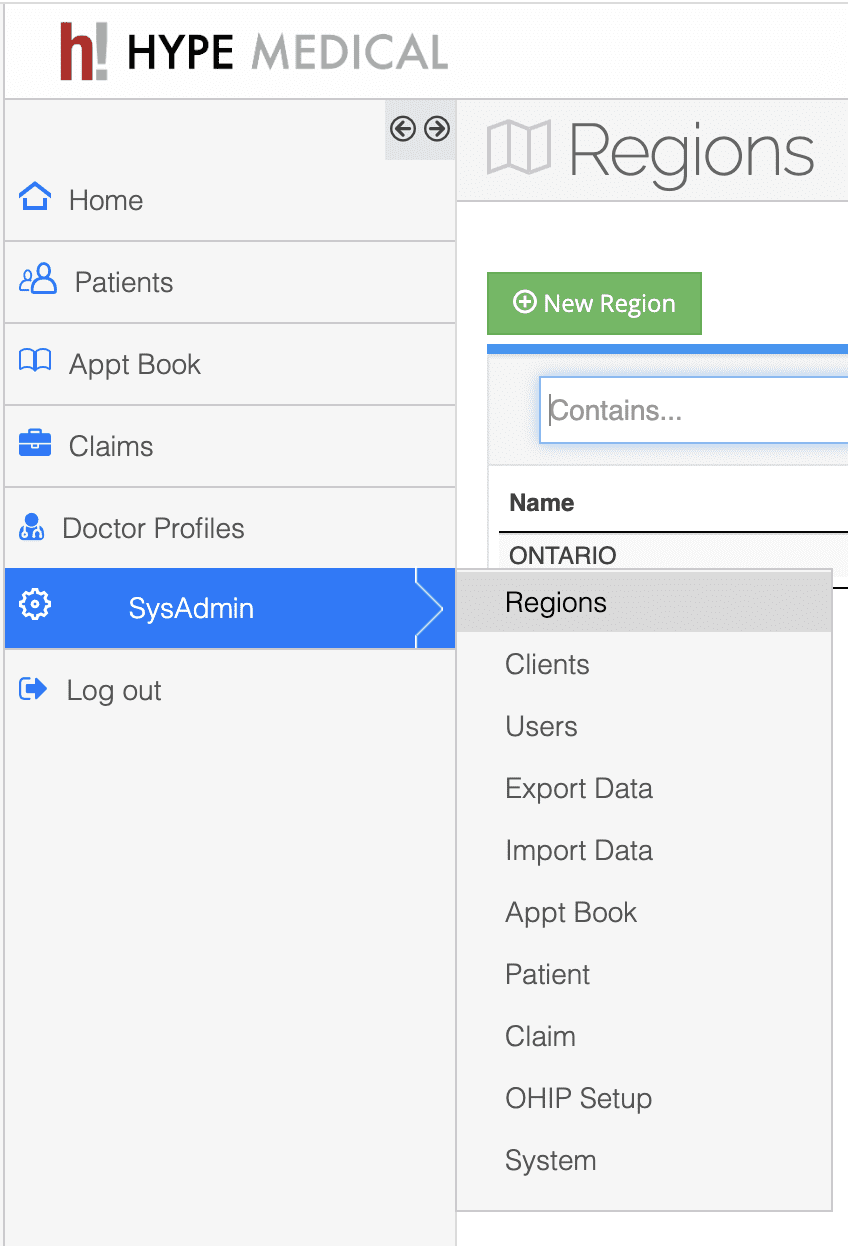
Task: Click the Log out arrow icon
Action: [x=34, y=689]
